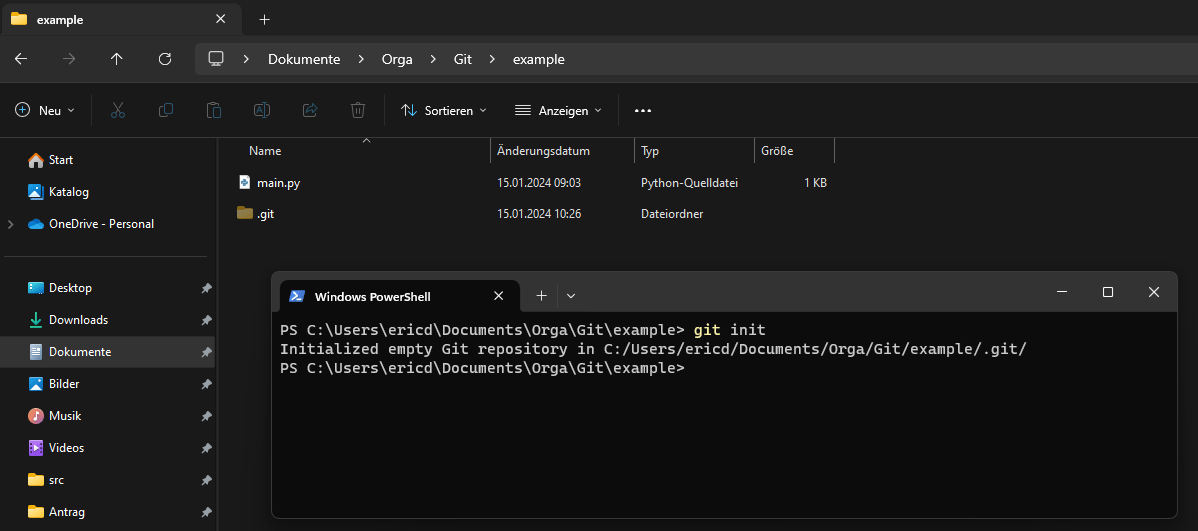The image size is (1198, 531).
Task: Click the Copy icon in toolbar
Action: [x=166, y=110]
